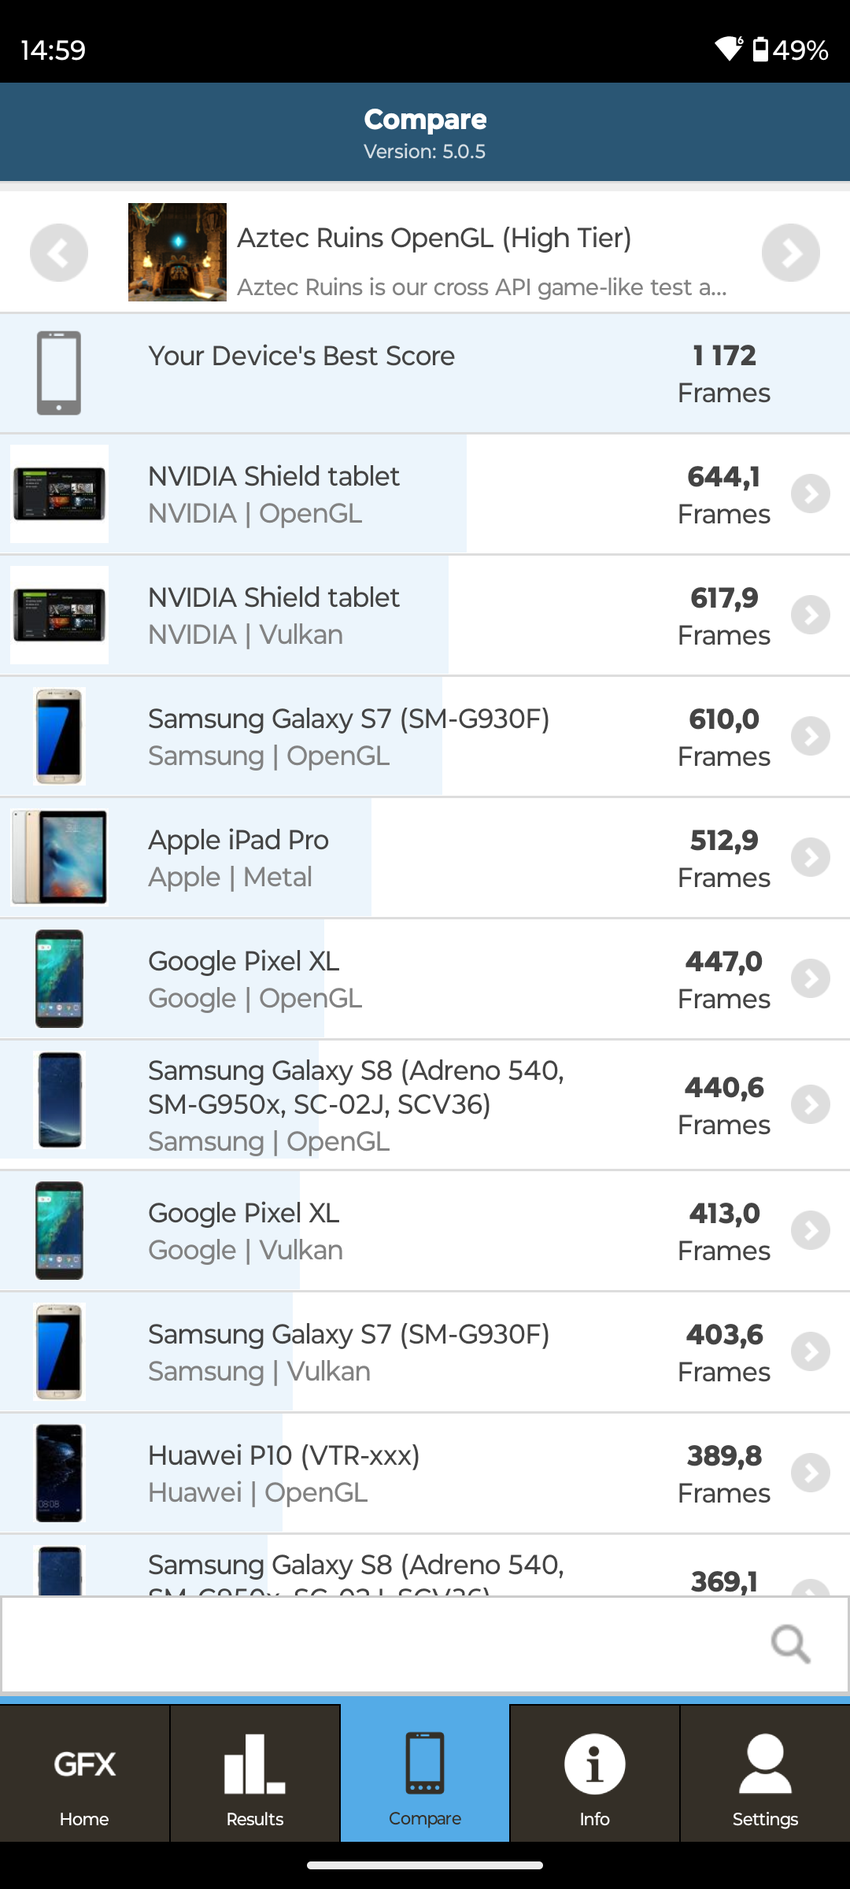Click the Aztec Ruins test thumbnail

click(177, 252)
